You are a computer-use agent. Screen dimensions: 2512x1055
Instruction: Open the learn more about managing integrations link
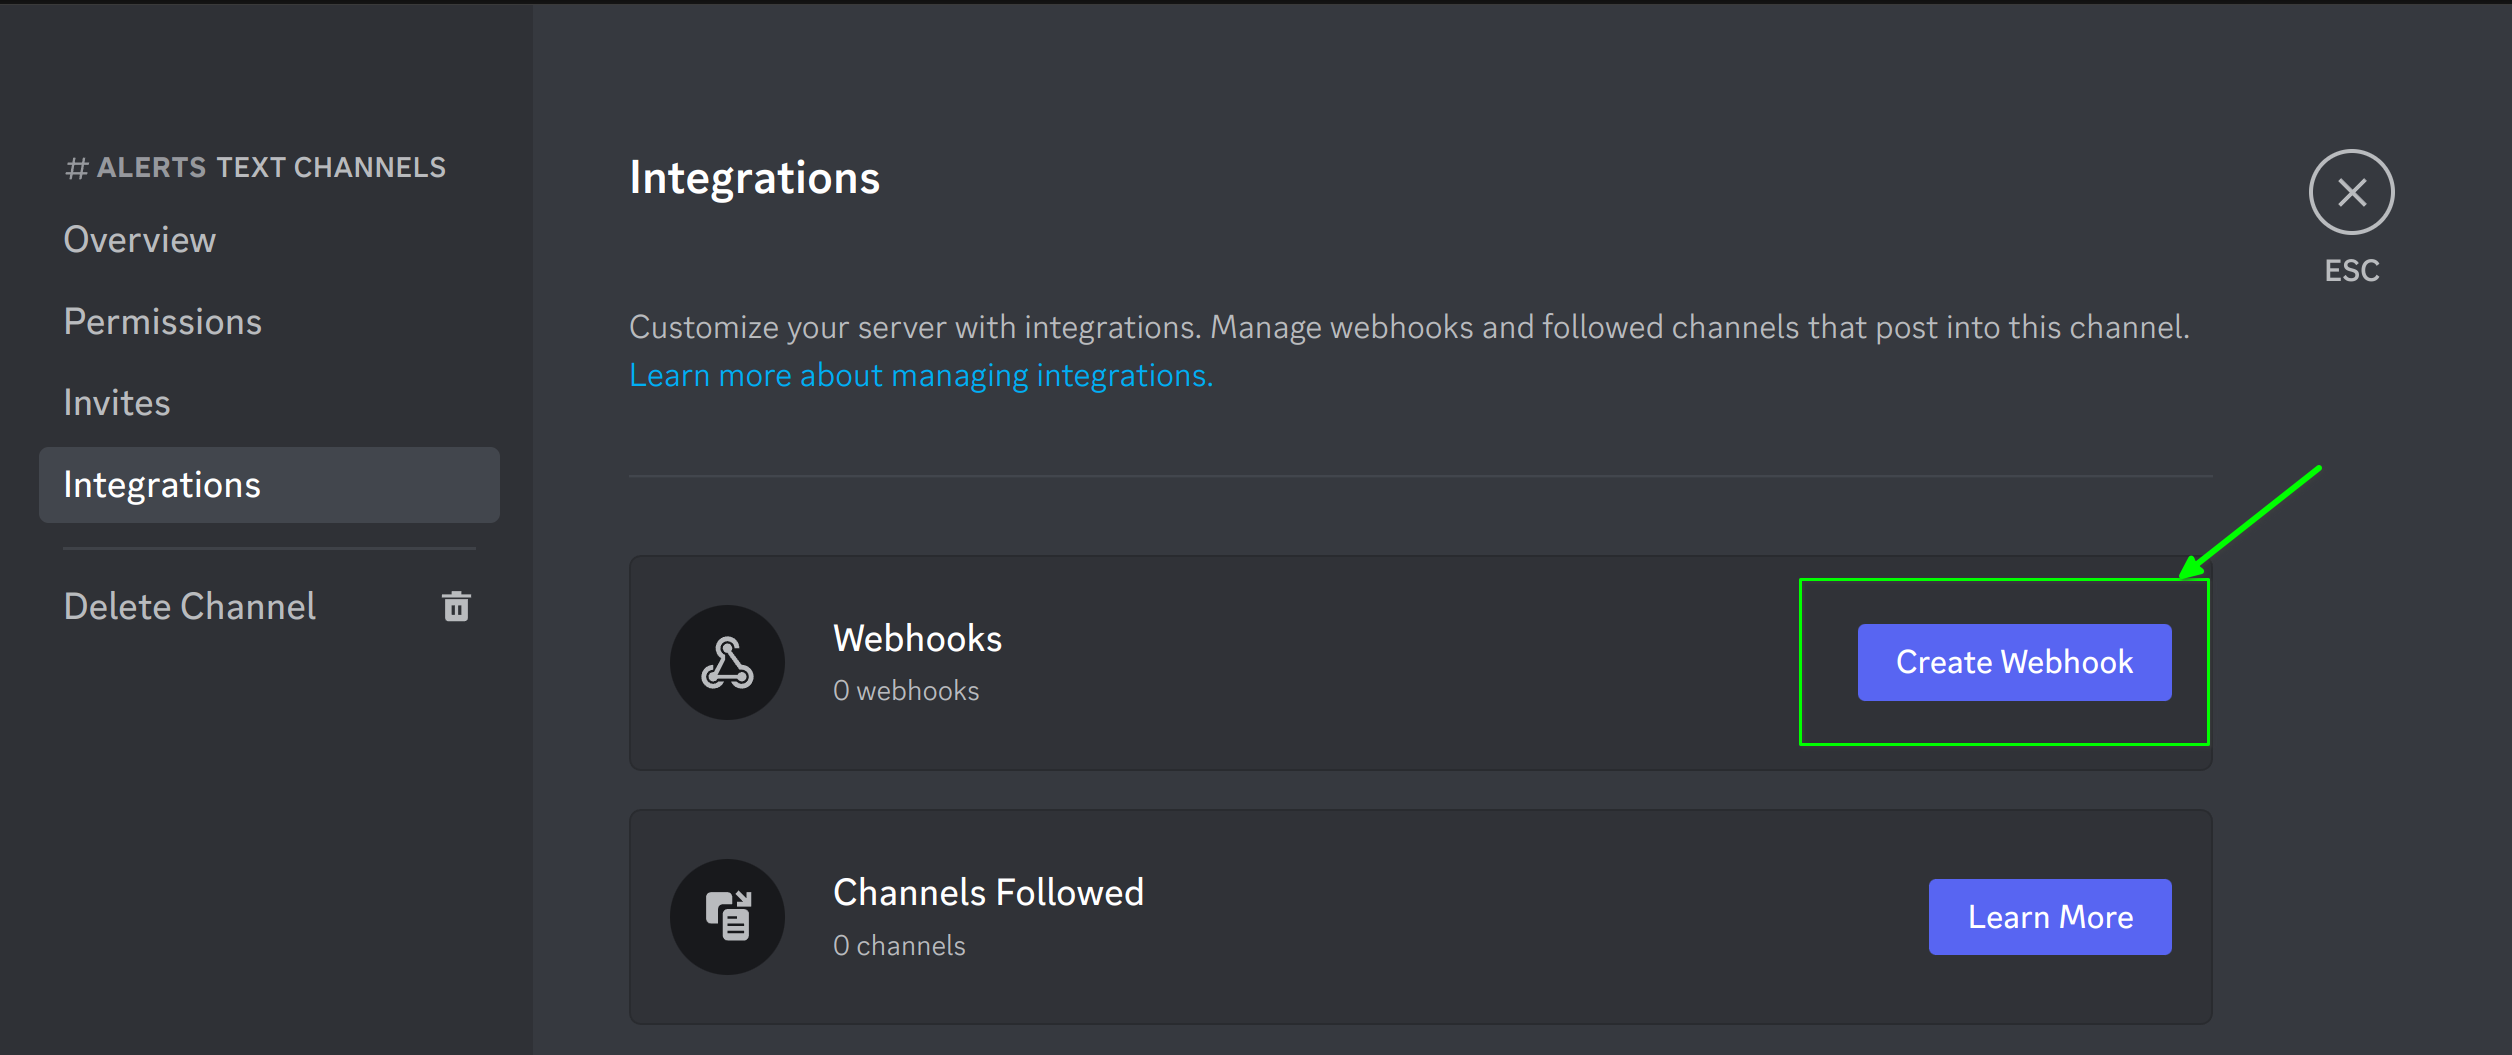(x=920, y=376)
